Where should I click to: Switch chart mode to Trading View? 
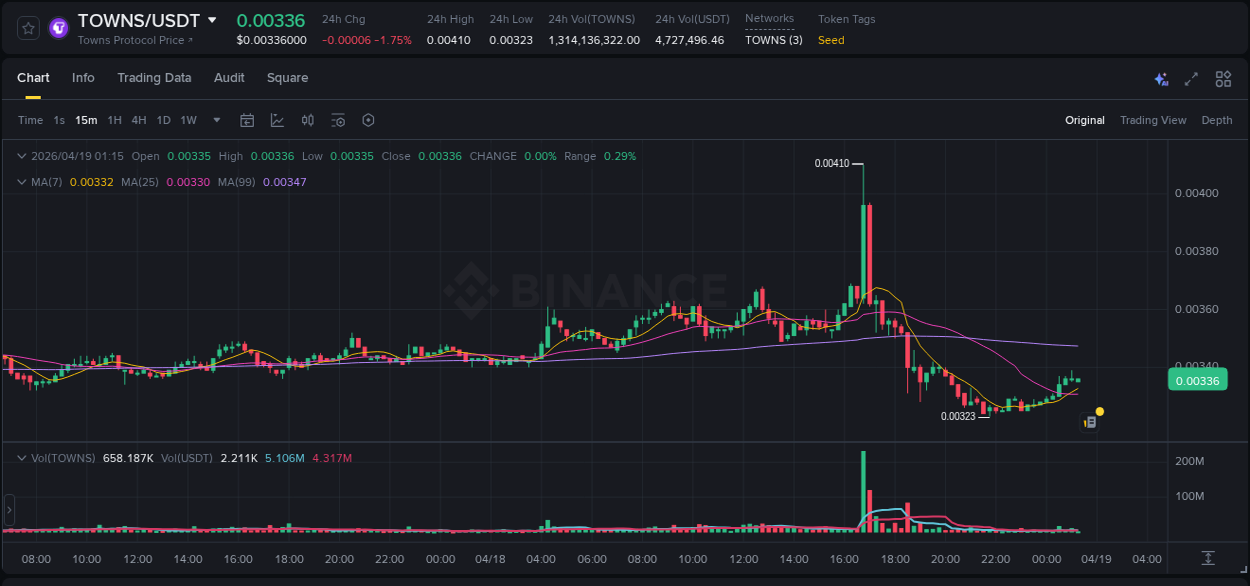tap(1153, 120)
